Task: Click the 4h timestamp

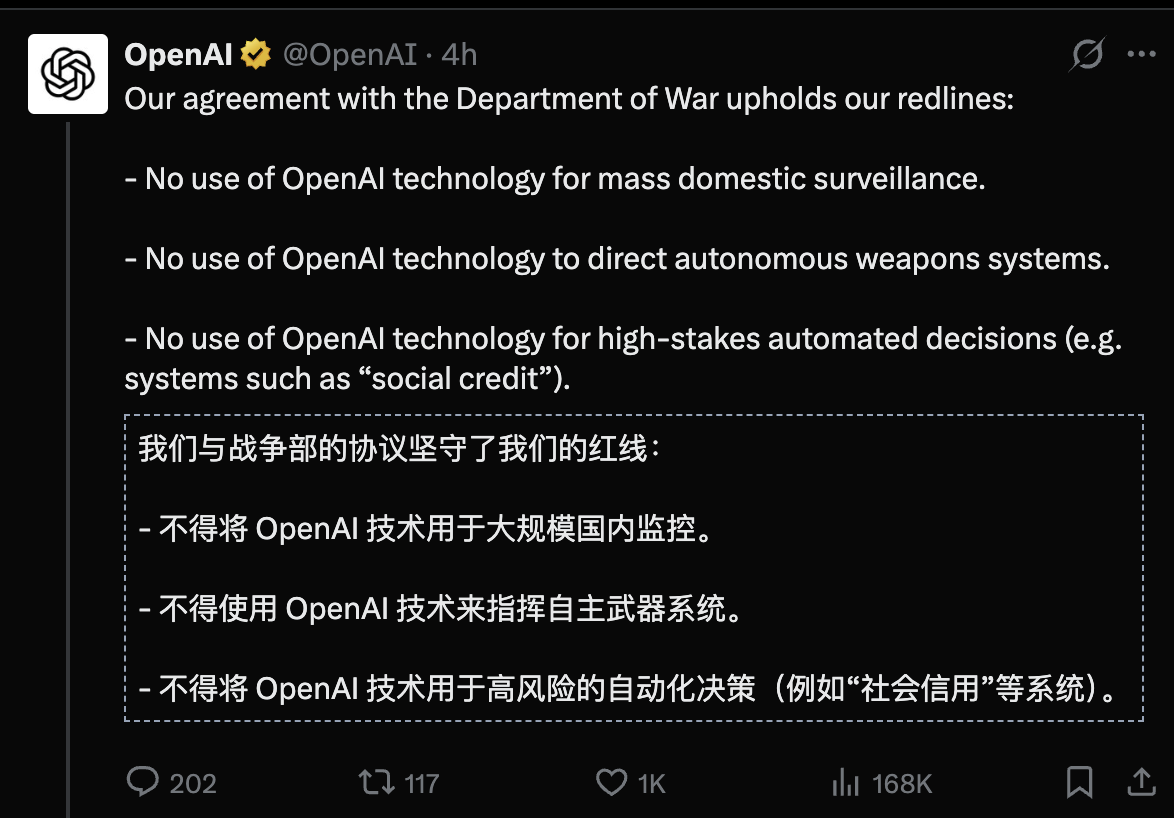Action: [x=459, y=55]
